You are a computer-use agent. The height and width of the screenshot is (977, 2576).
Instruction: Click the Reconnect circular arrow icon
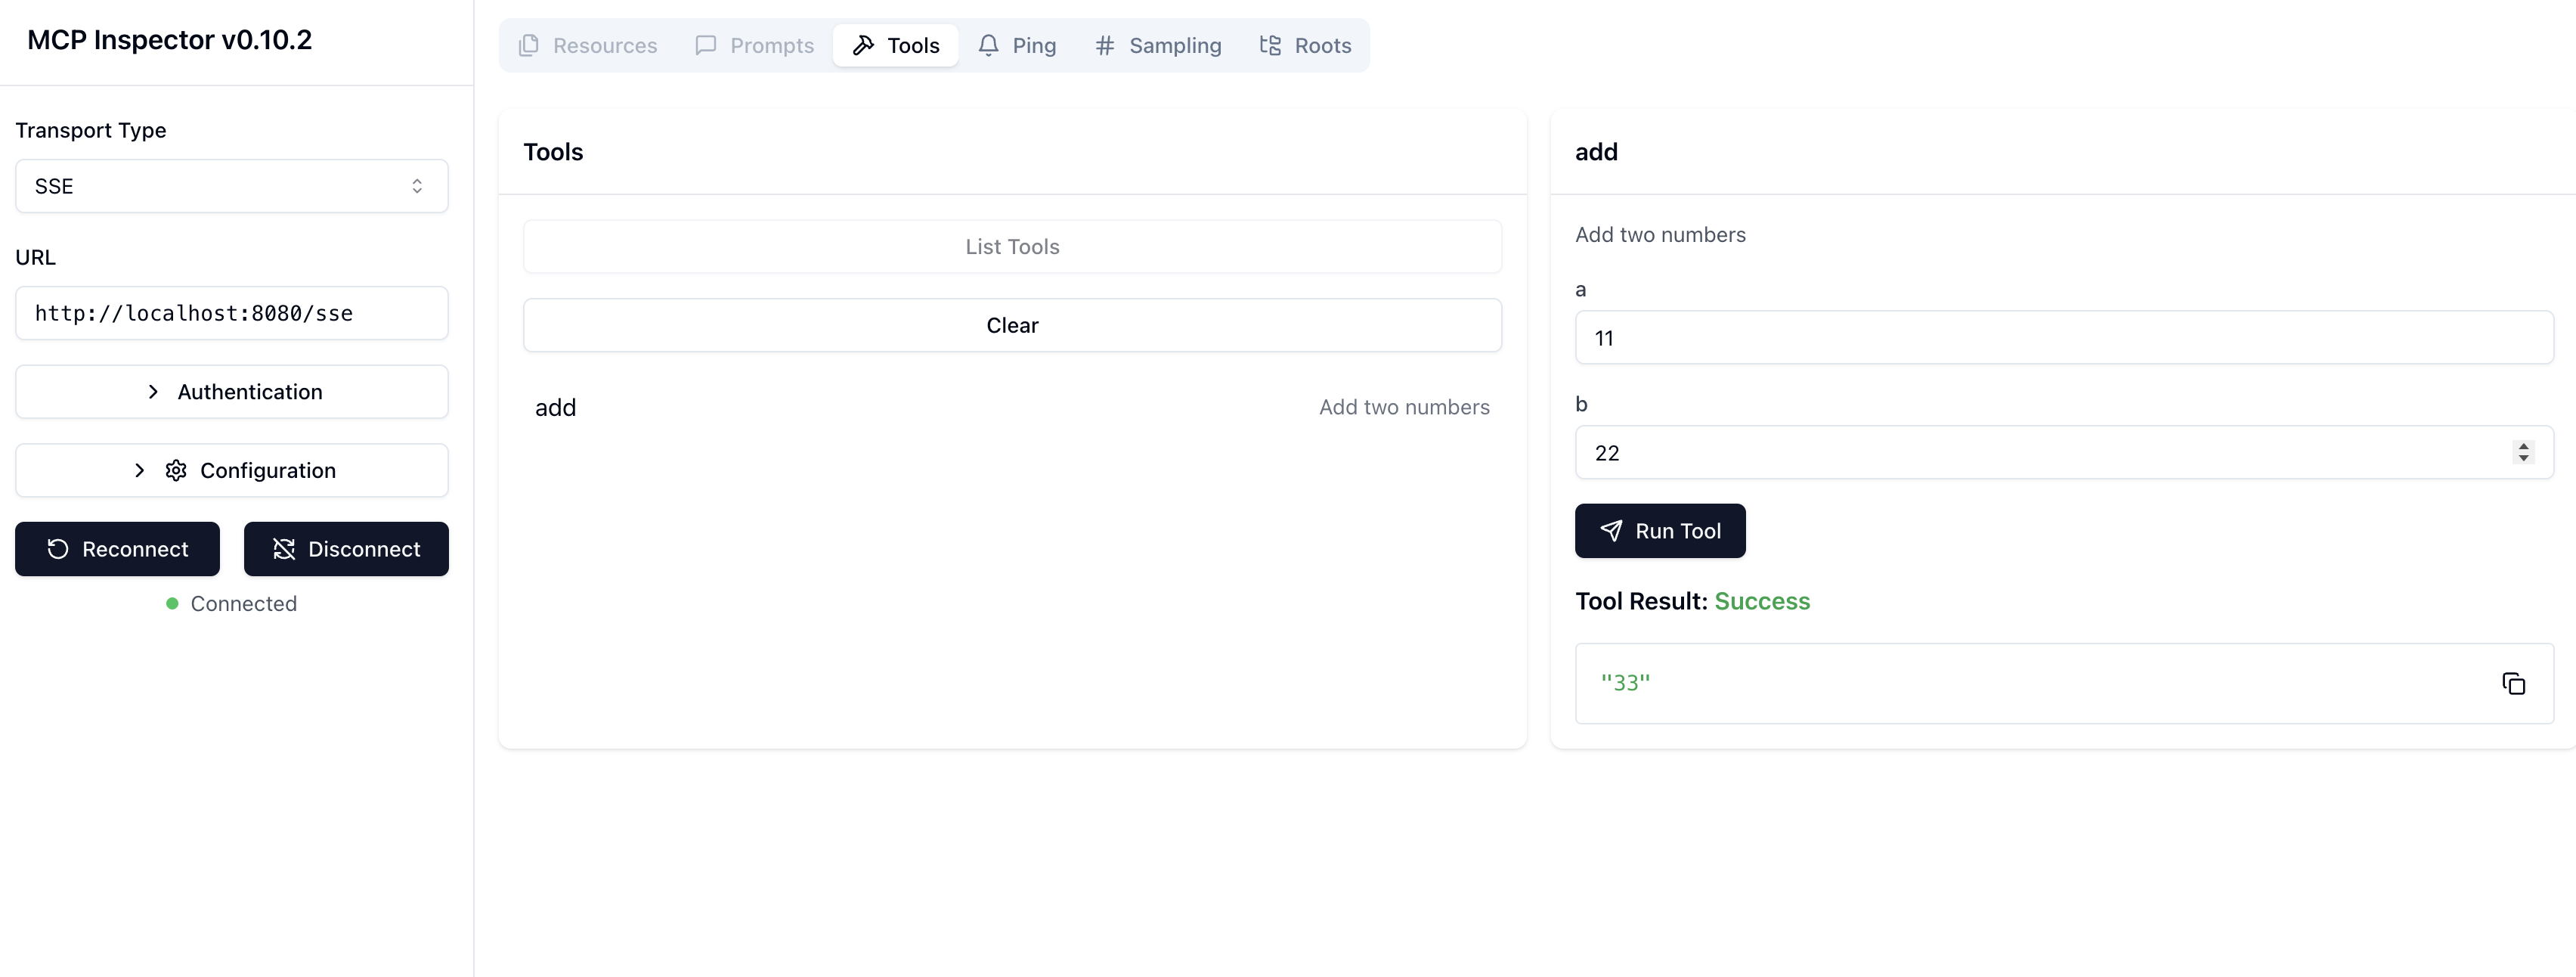pos(58,549)
